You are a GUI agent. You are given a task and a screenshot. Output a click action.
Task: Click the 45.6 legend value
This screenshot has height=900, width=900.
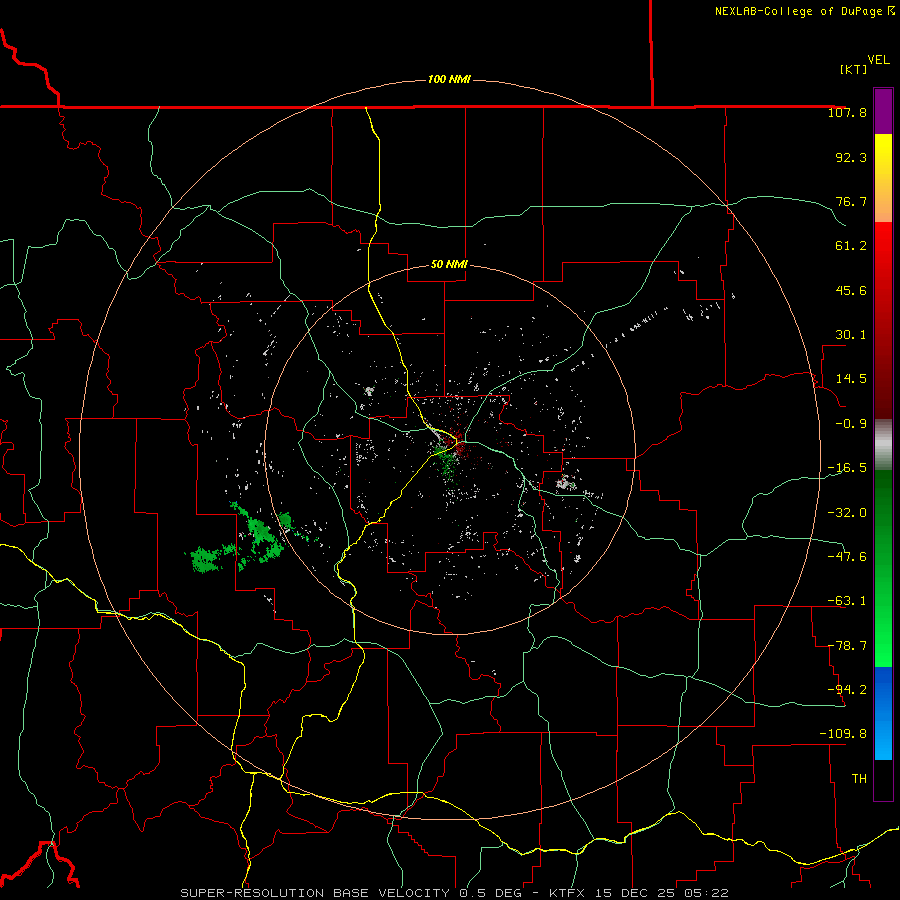851,290
